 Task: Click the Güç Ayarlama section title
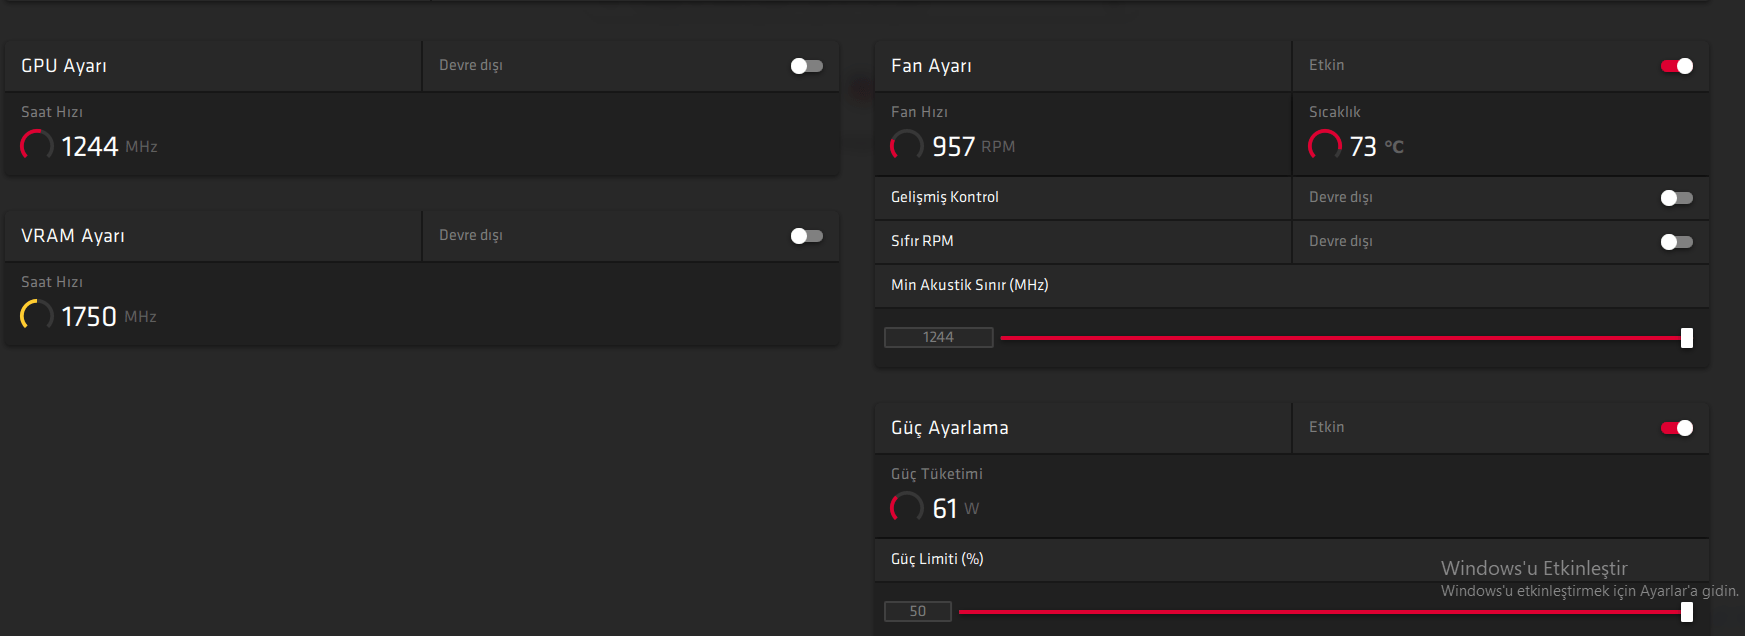pos(949,428)
